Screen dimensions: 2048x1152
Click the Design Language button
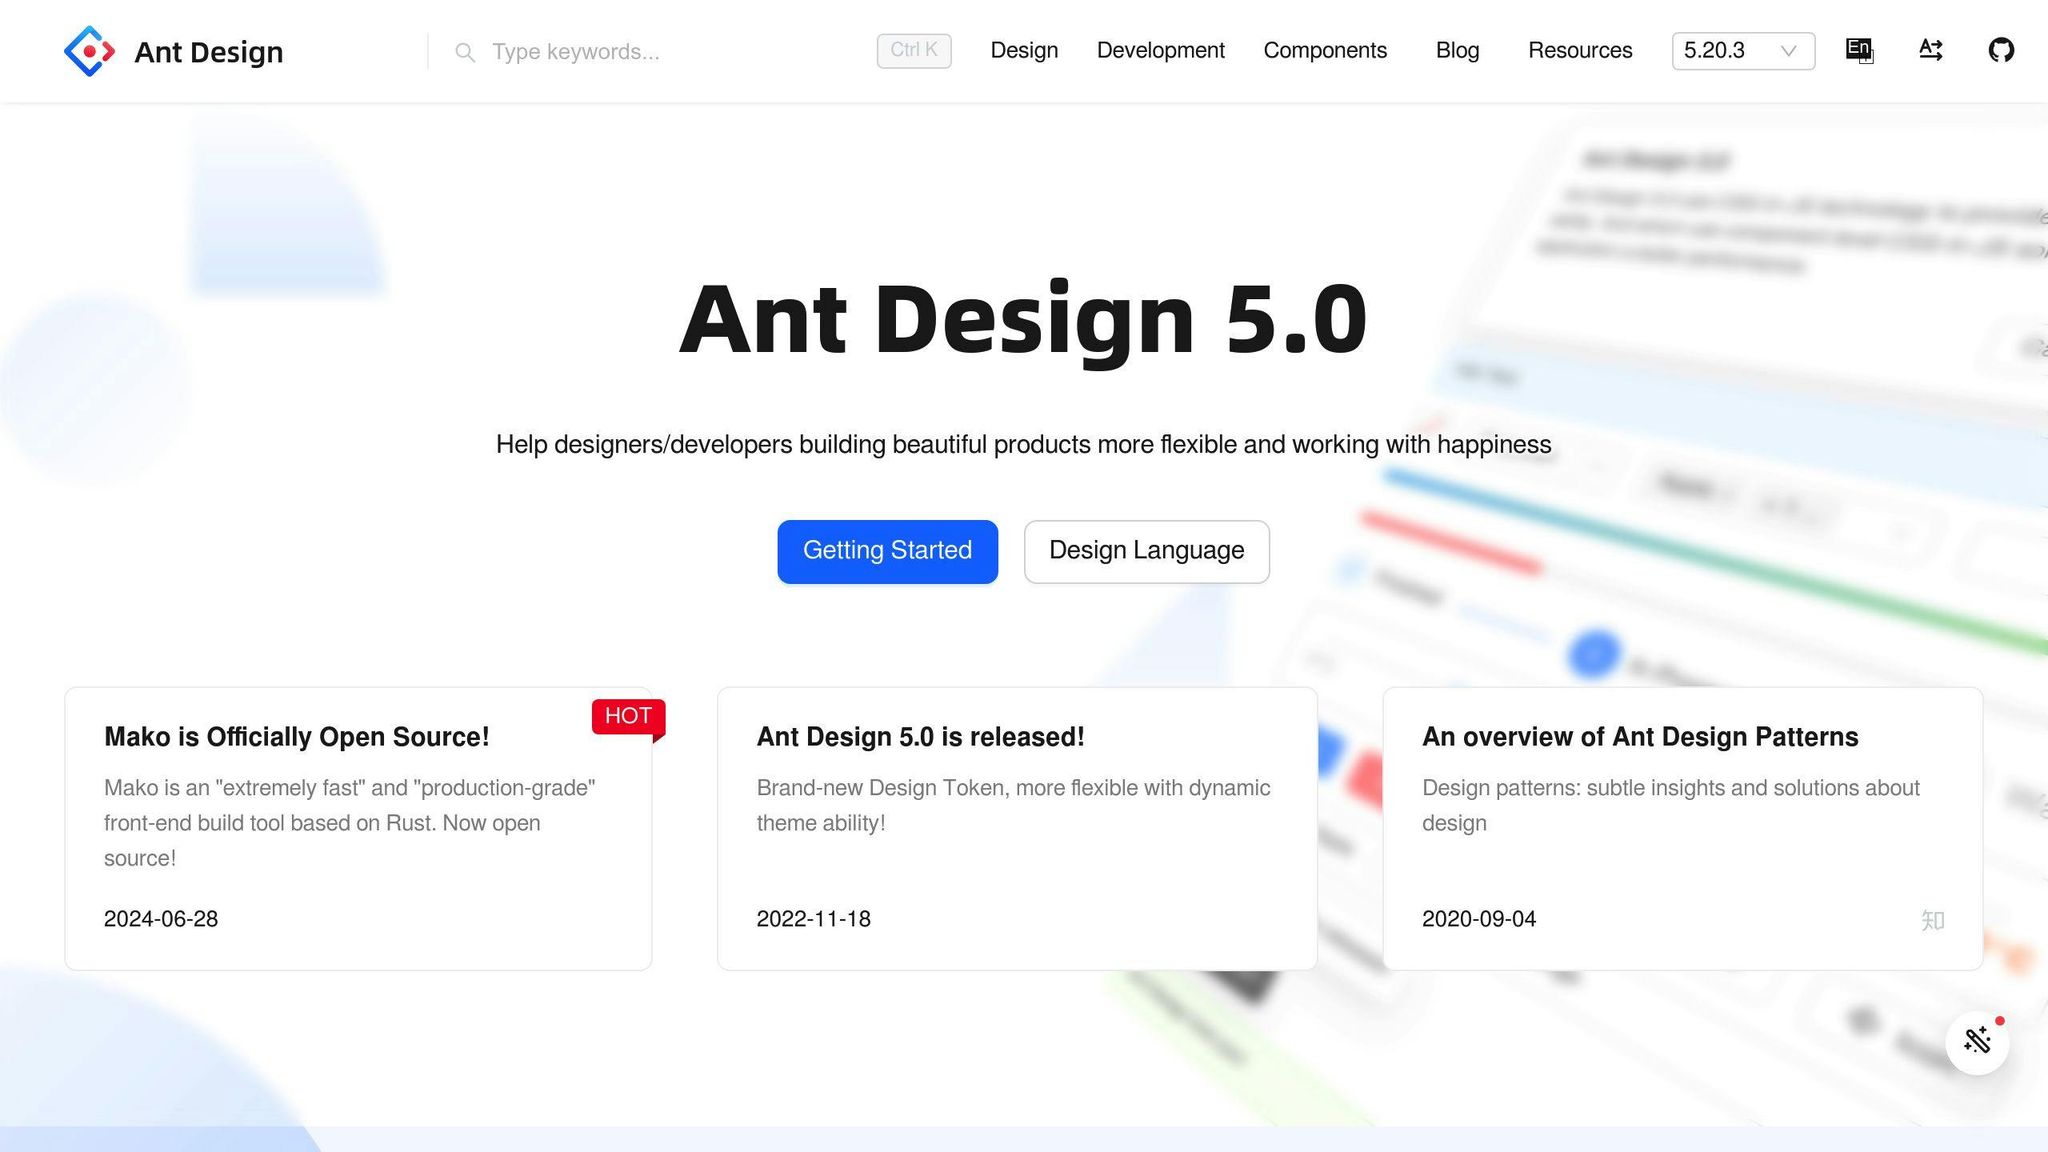tap(1146, 551)
